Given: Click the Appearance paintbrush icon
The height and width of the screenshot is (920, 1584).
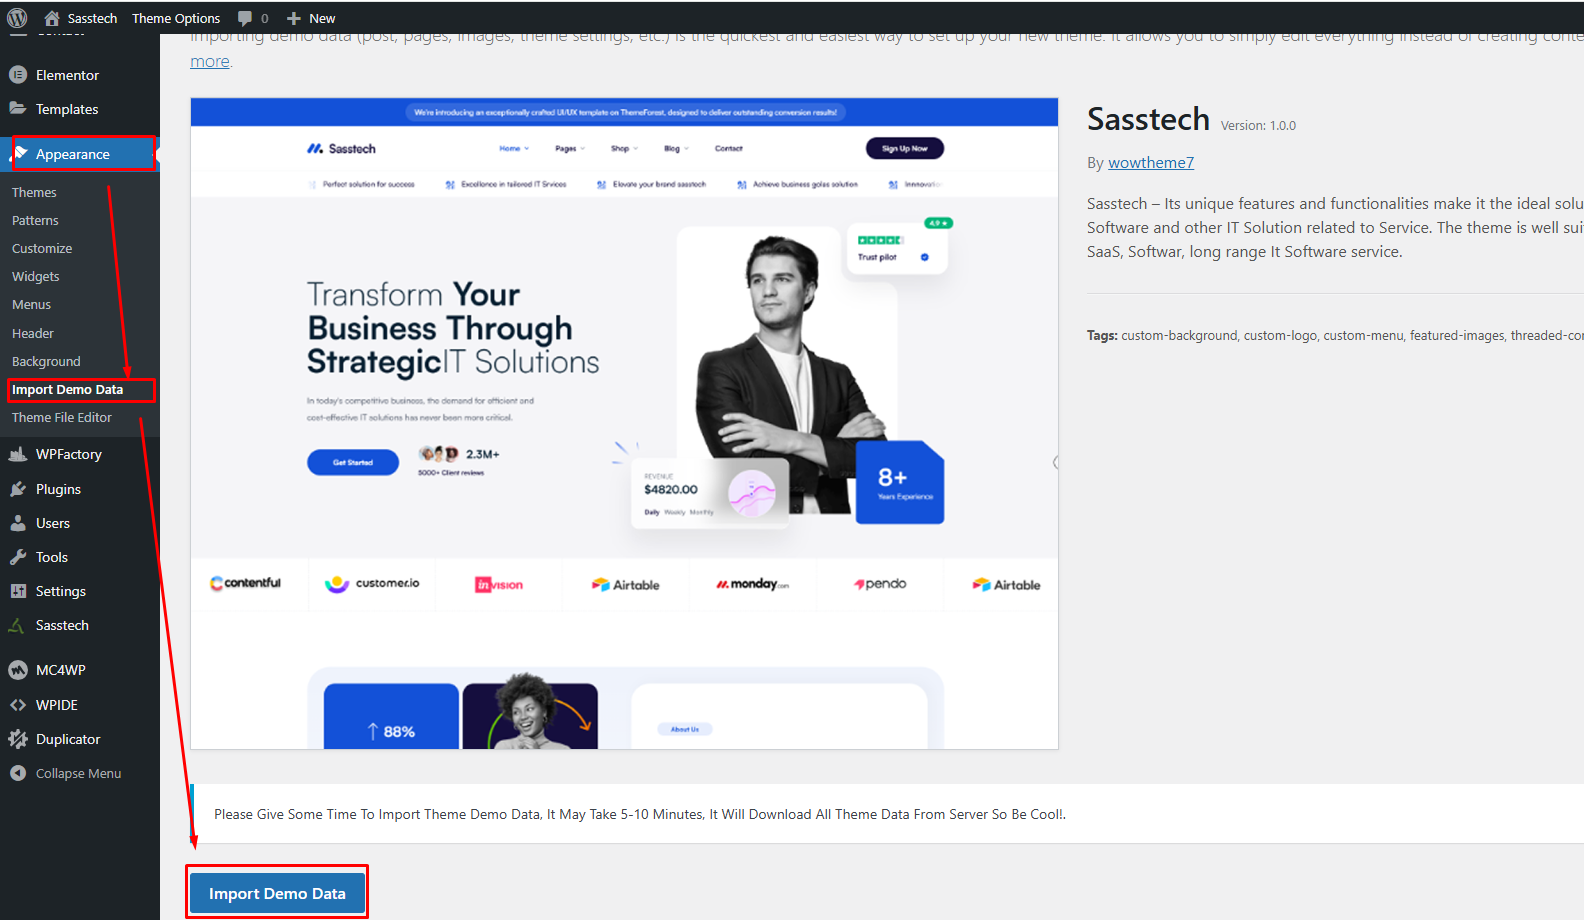Looking at the screenshot, I should pos(20,153).
